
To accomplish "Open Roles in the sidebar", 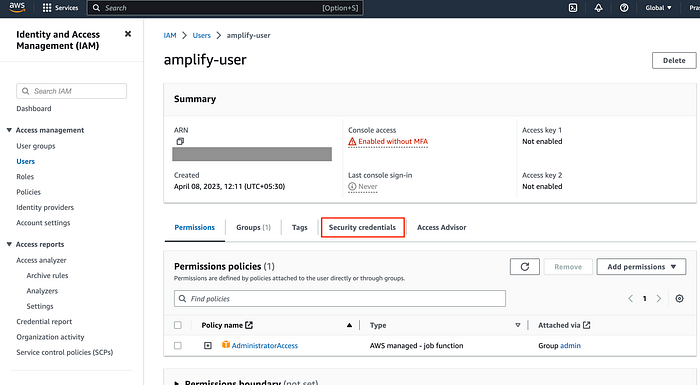I will [25, 176].
